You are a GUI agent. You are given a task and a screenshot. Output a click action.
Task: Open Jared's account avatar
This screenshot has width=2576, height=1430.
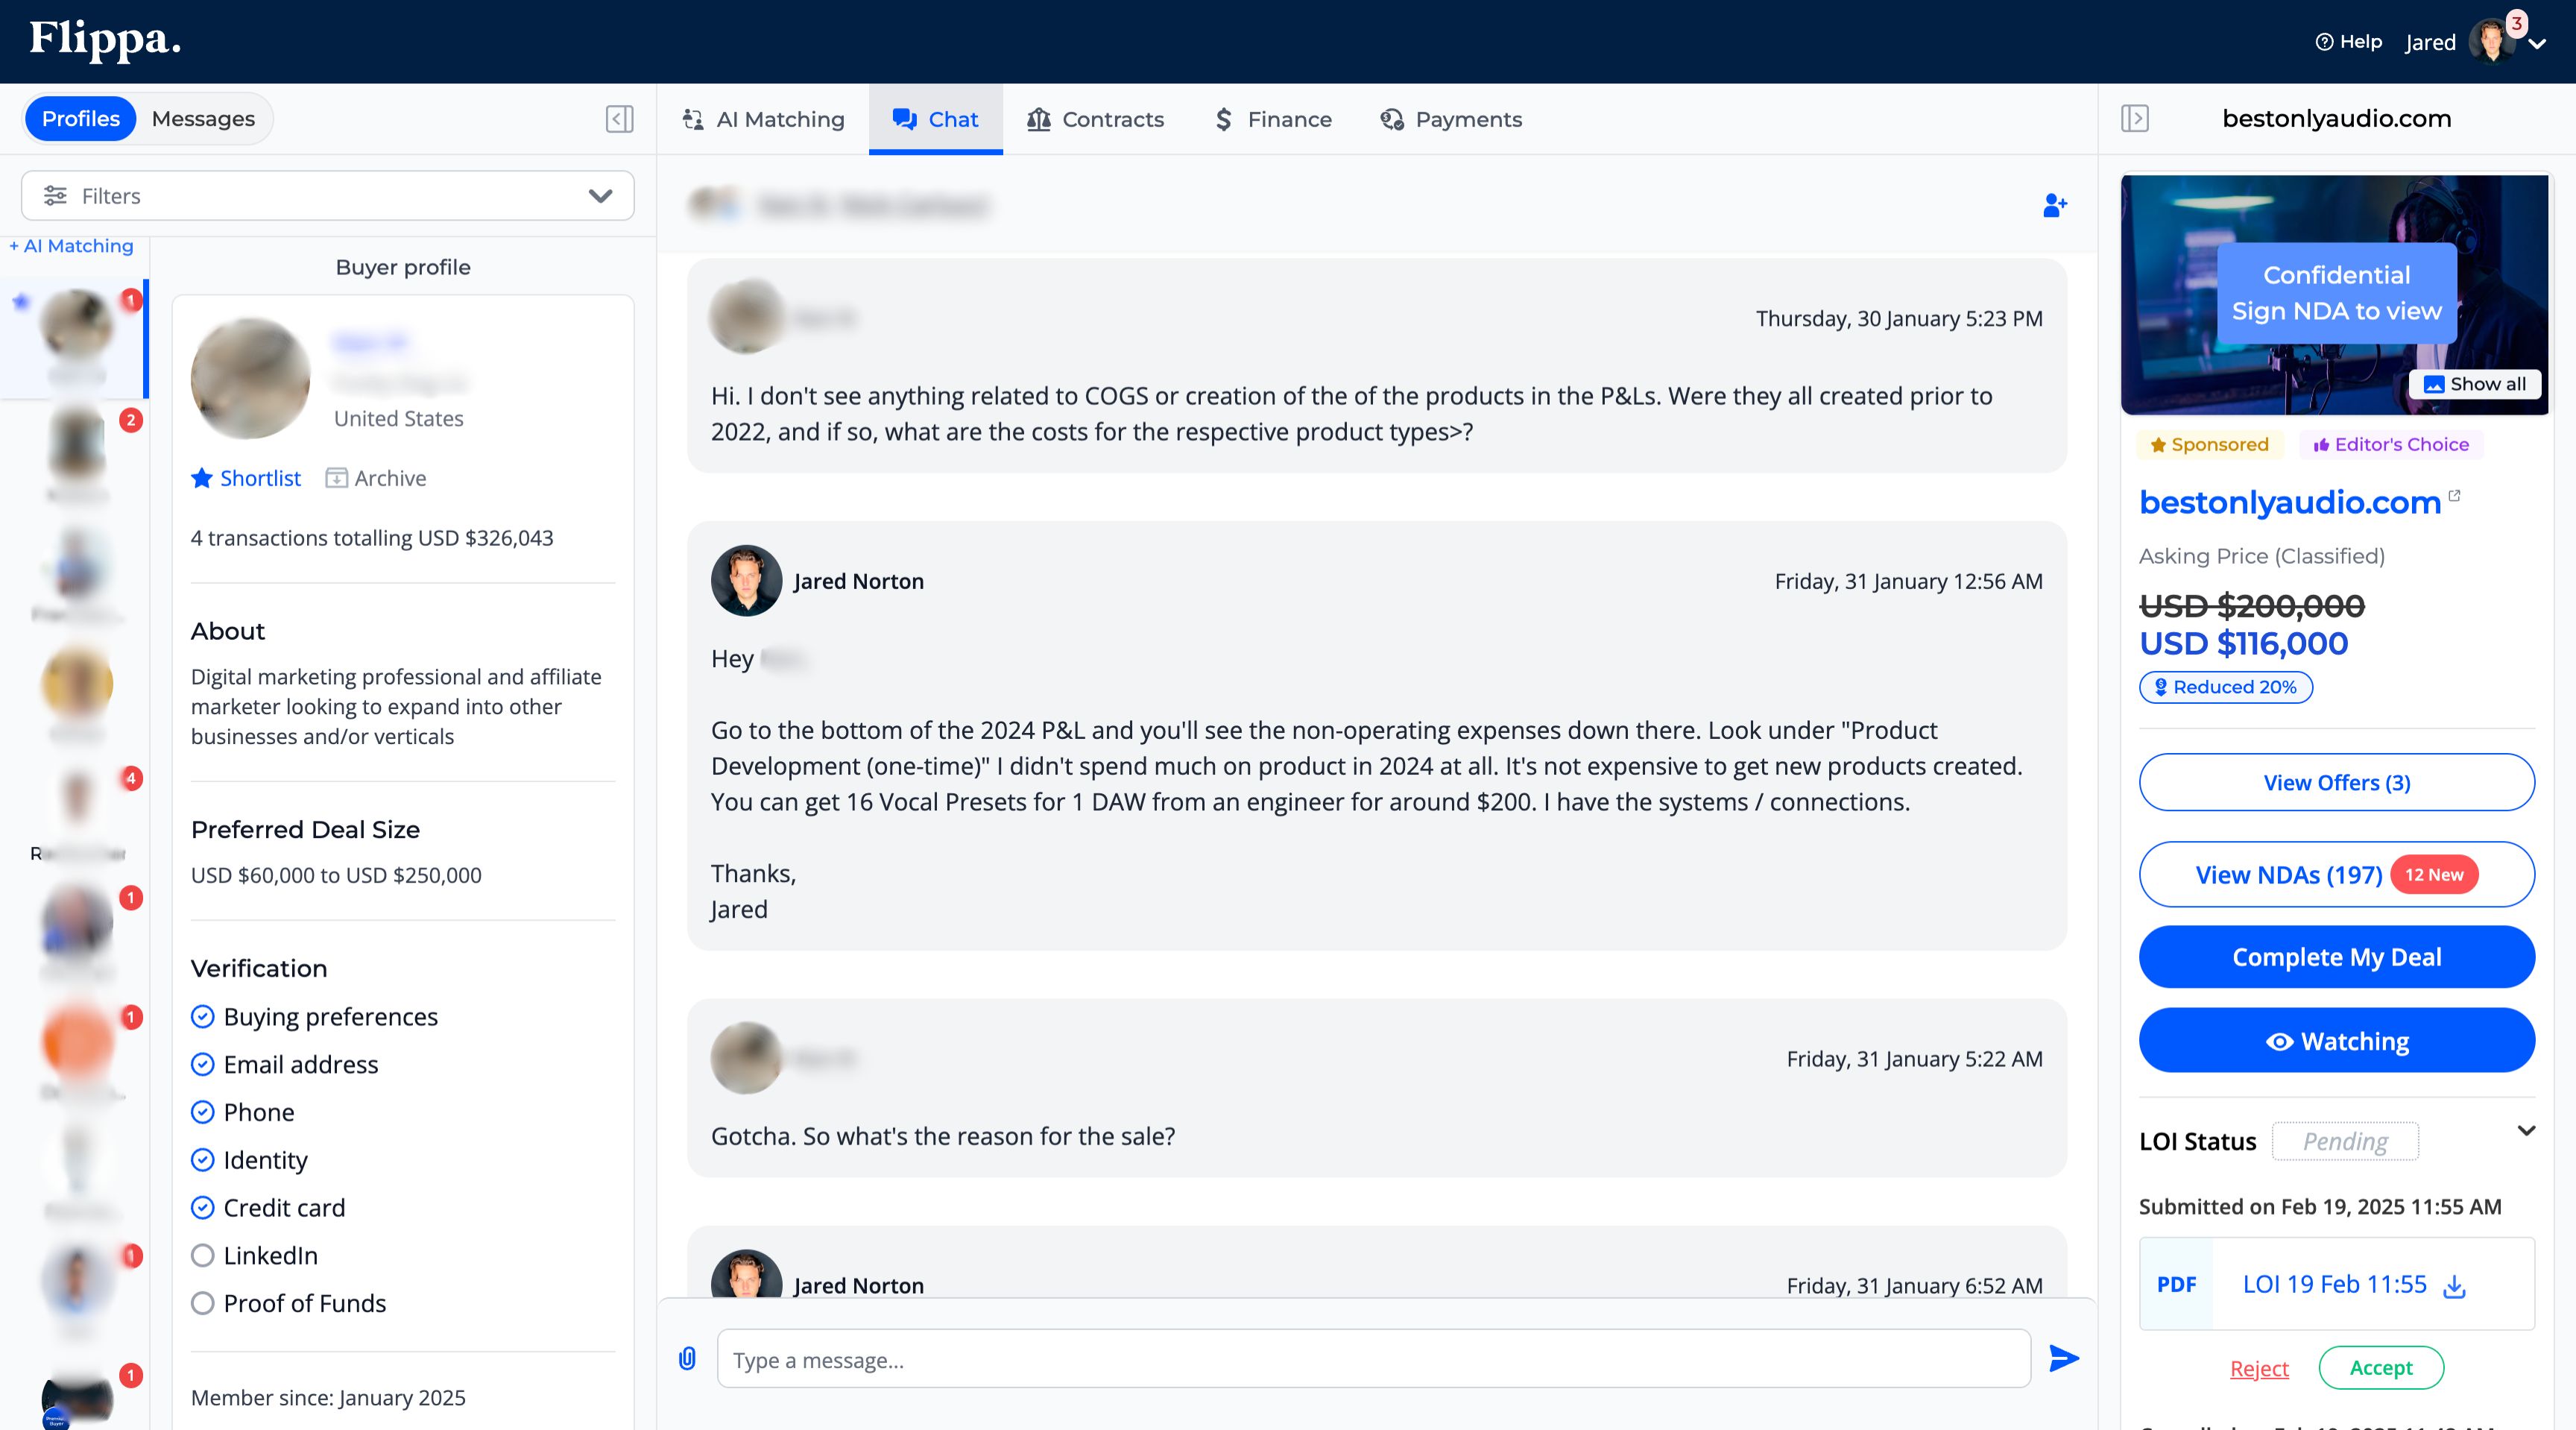pos(2492,42)
